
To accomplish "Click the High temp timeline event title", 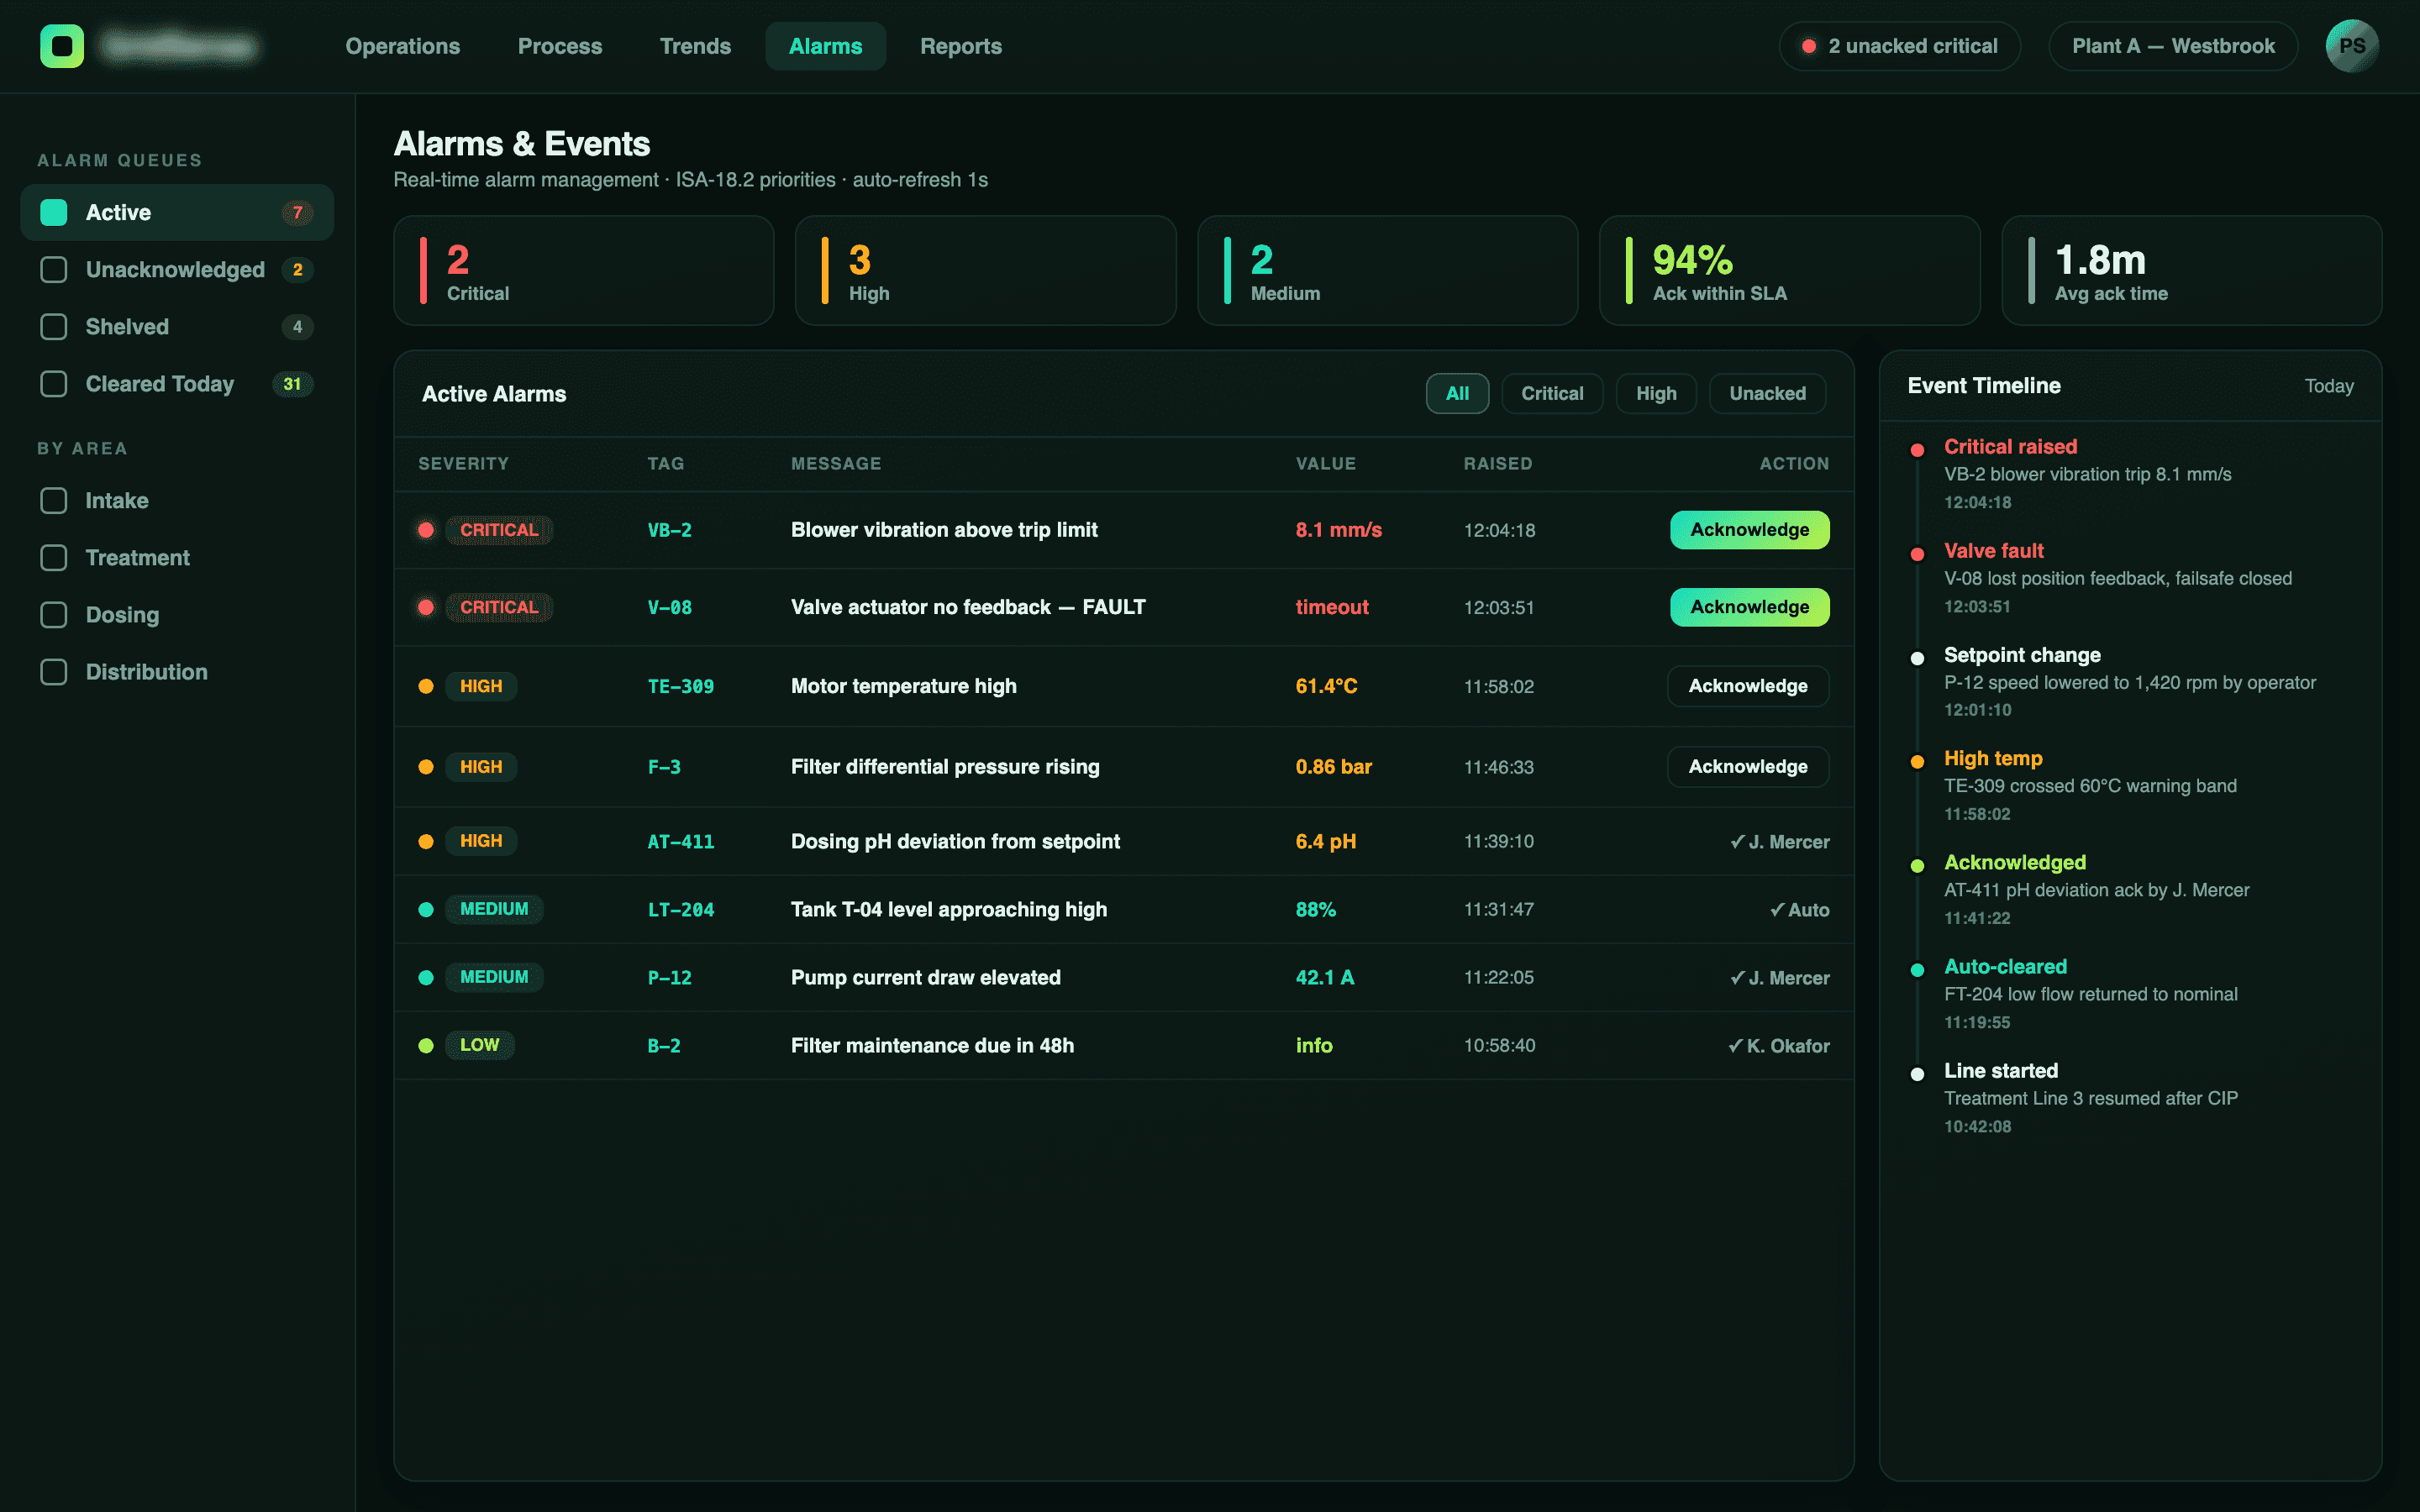I will (1993, 759).
